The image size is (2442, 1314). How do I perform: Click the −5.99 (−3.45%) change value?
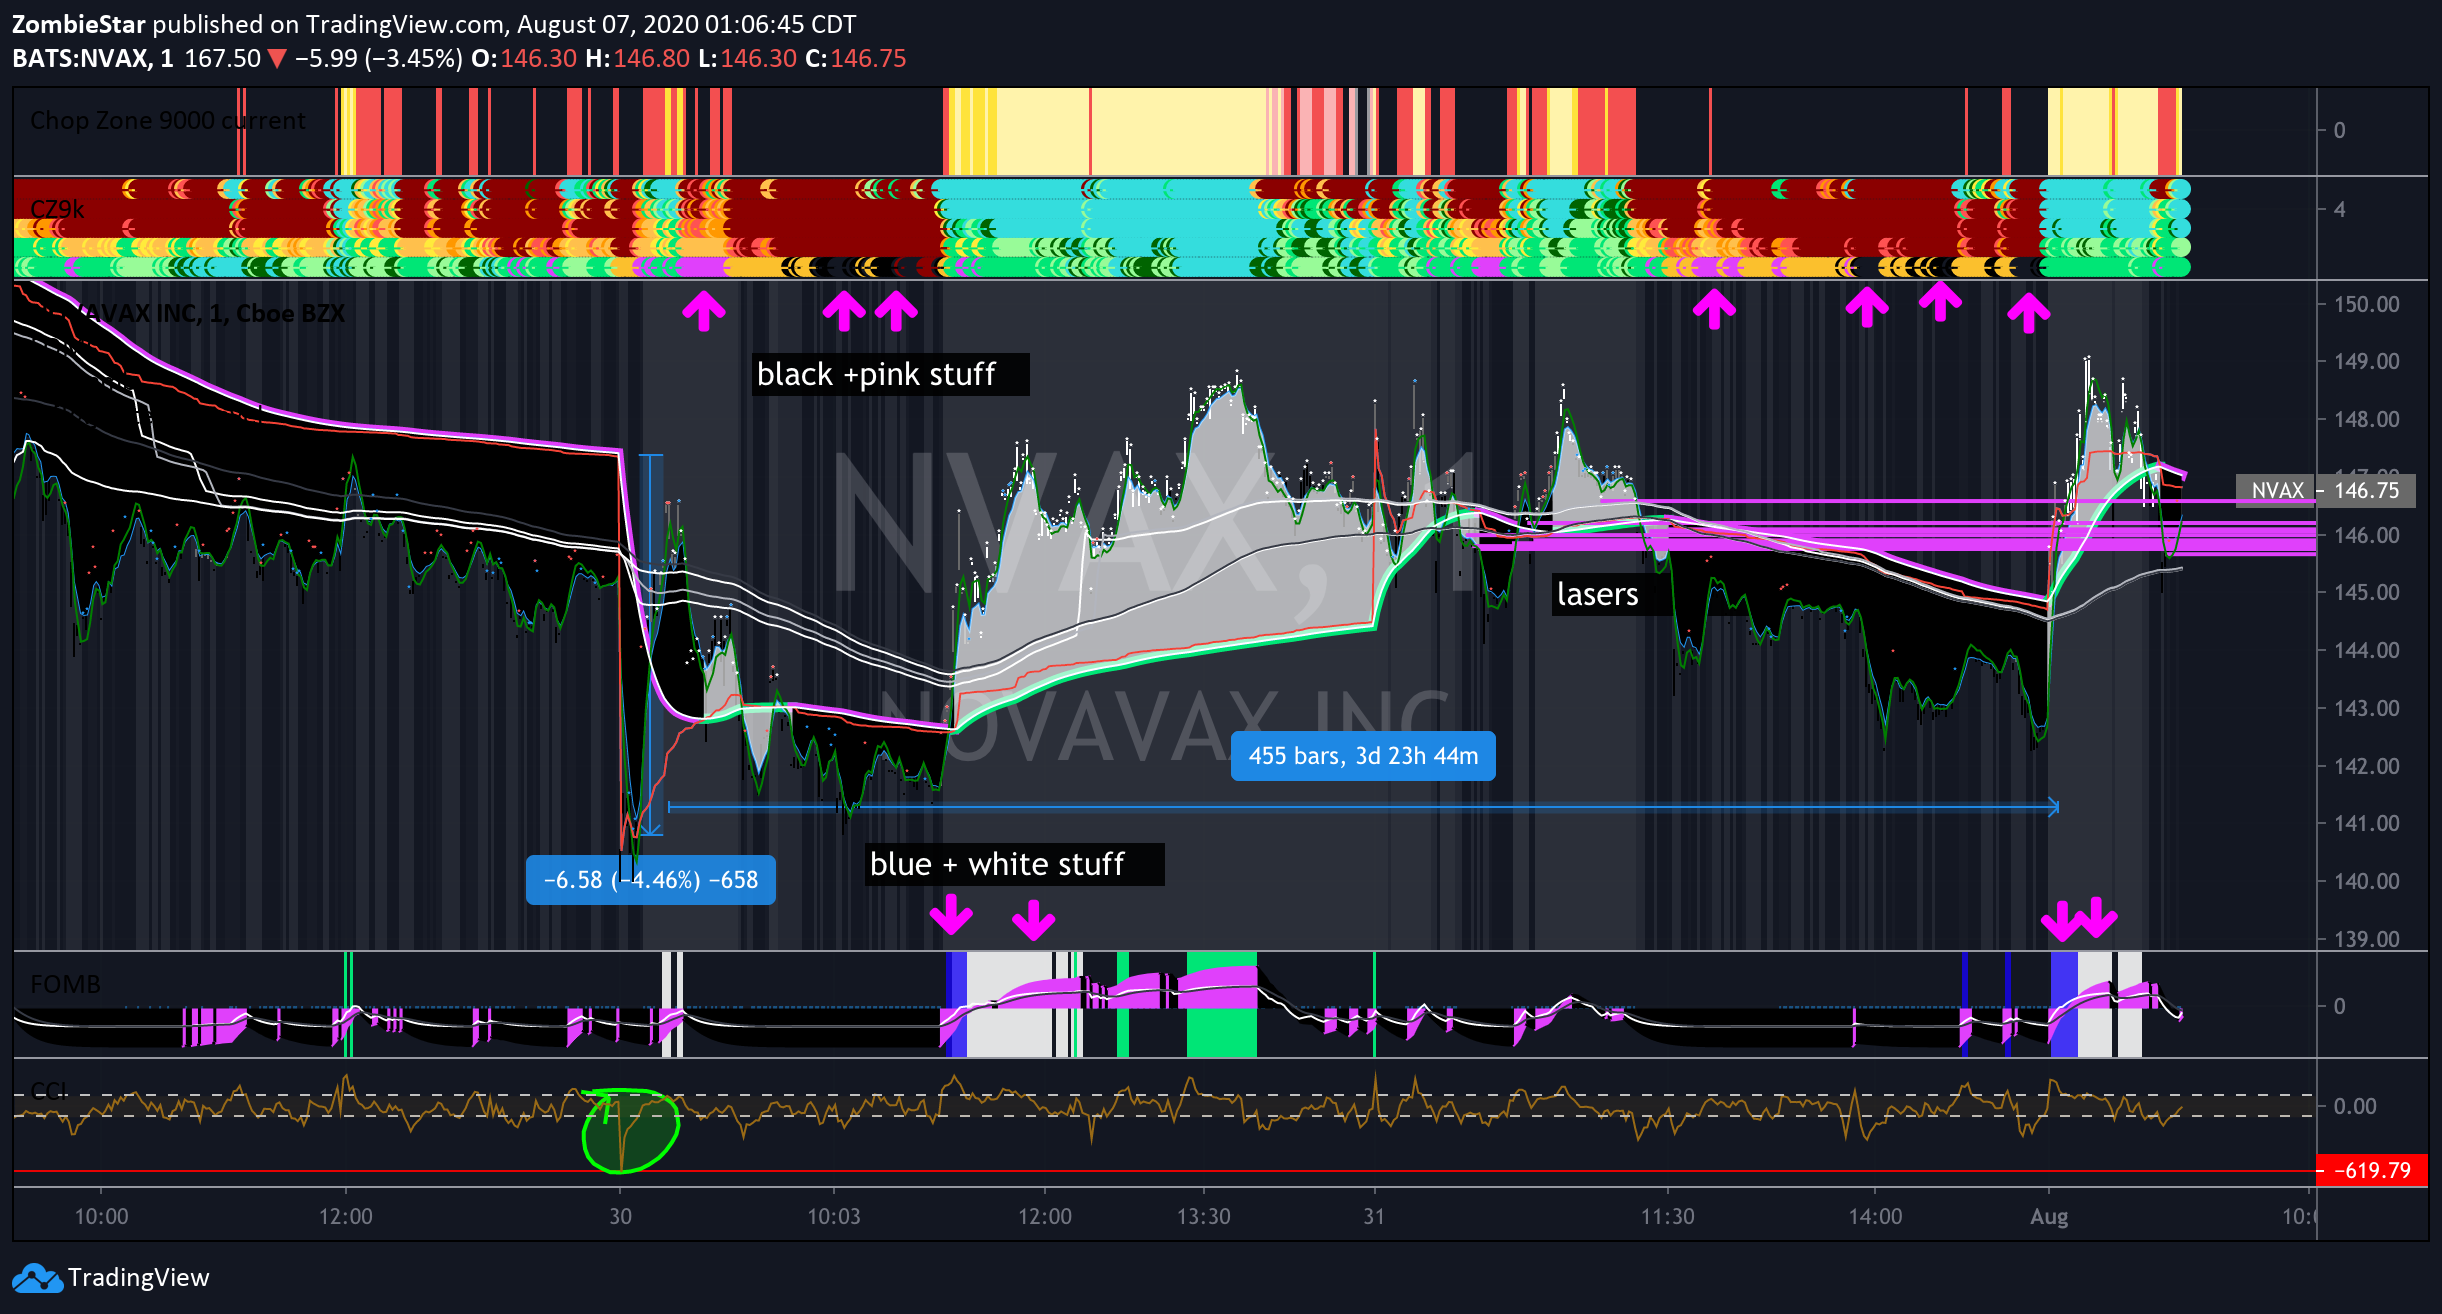coord(378,58)
